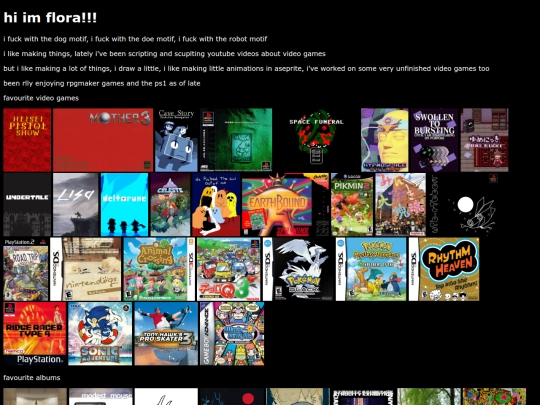540x405 pixels.
Task: Select the Pokemon Mystery Dungeon cover
Action: tap(371, 269)
